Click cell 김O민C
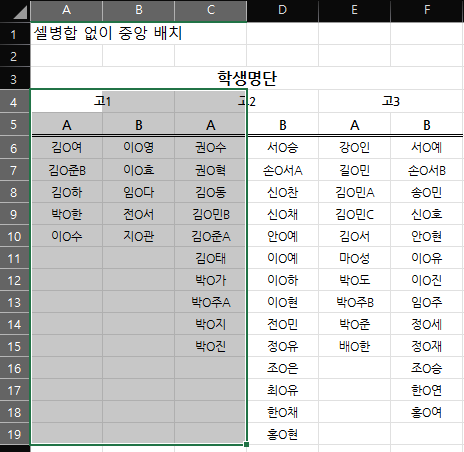The height and width of the screenshot is (452, 464). pyautogui.click(x=354, y=214)
